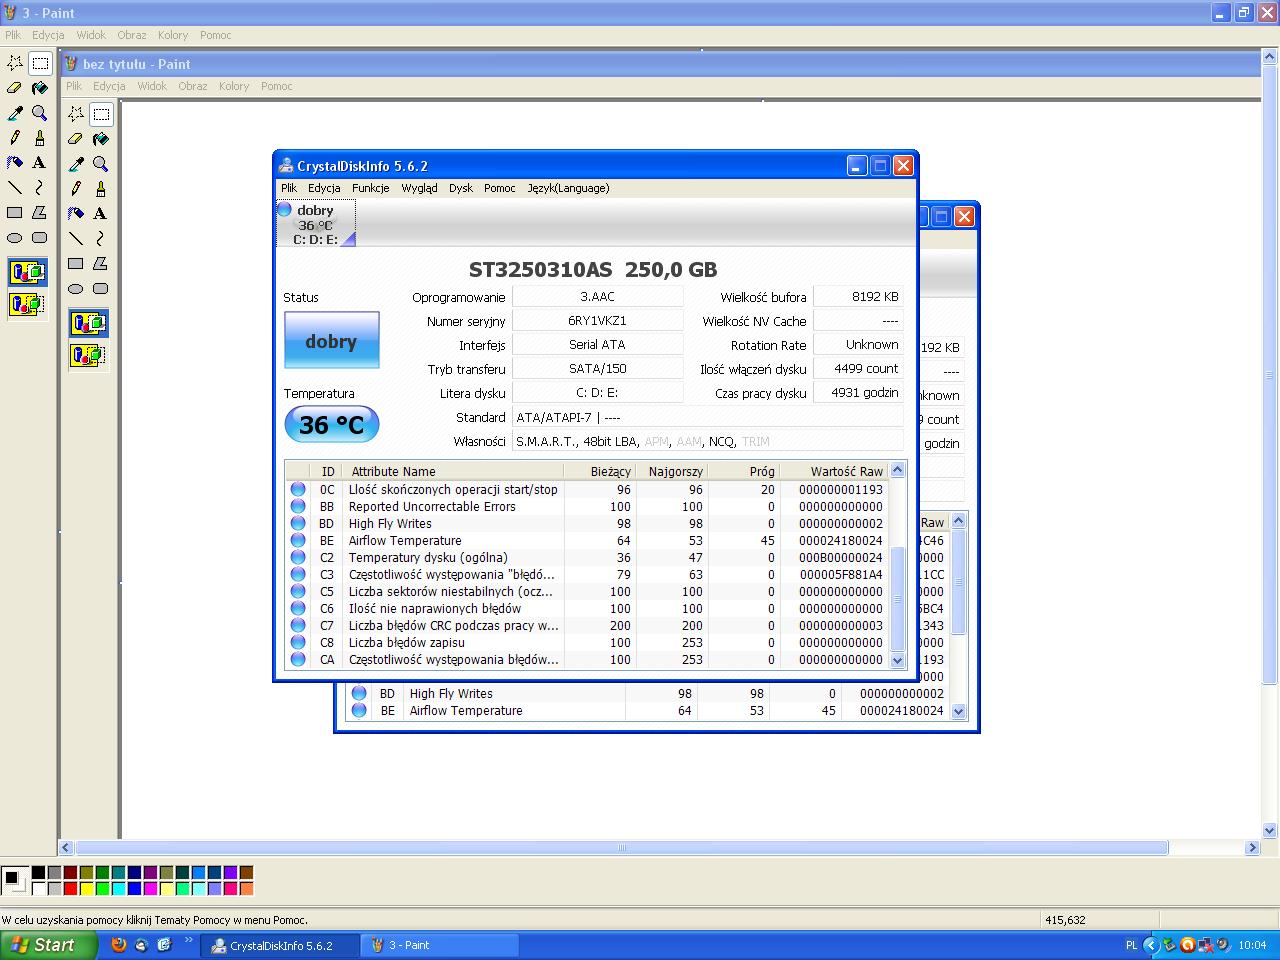Open Kolory menu in 3 - Paint
Viewport: 1280px width, 960px height.
[173, 35]
